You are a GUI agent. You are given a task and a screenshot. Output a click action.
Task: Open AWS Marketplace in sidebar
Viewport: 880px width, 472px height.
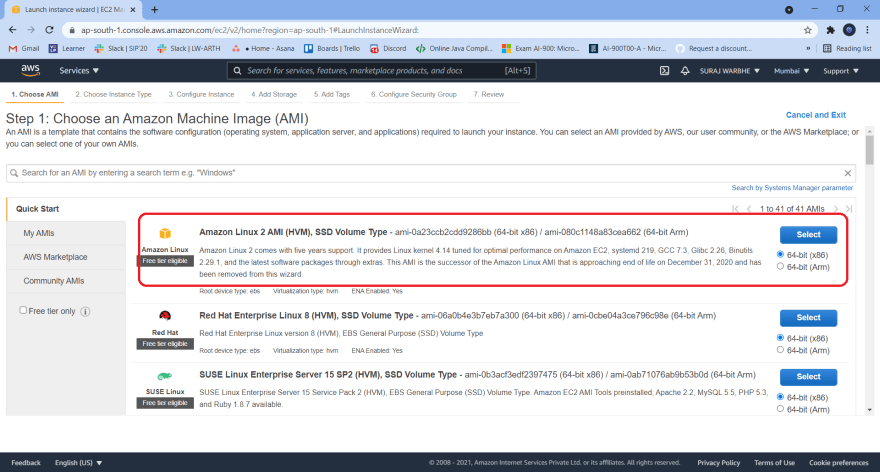tap(66, 257)
